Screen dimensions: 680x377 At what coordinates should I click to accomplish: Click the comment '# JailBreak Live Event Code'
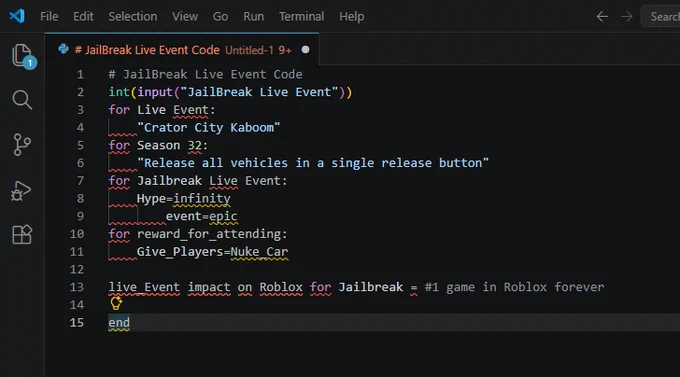(206, 74)
